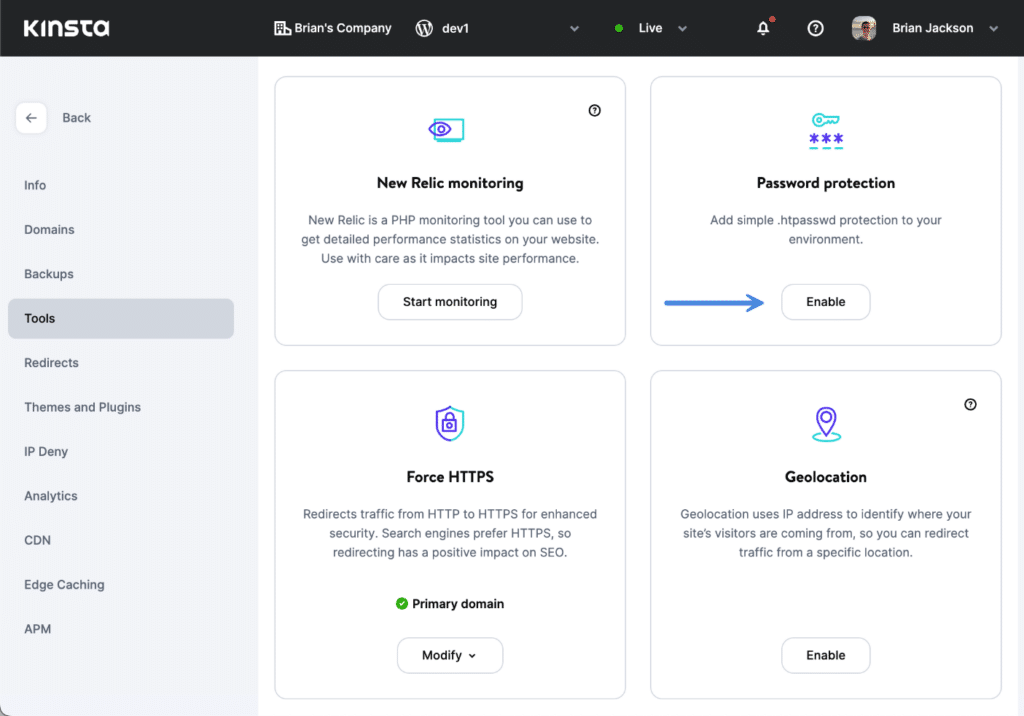
Task: Click the Back label in sidebar
Action: pos(76,118)
